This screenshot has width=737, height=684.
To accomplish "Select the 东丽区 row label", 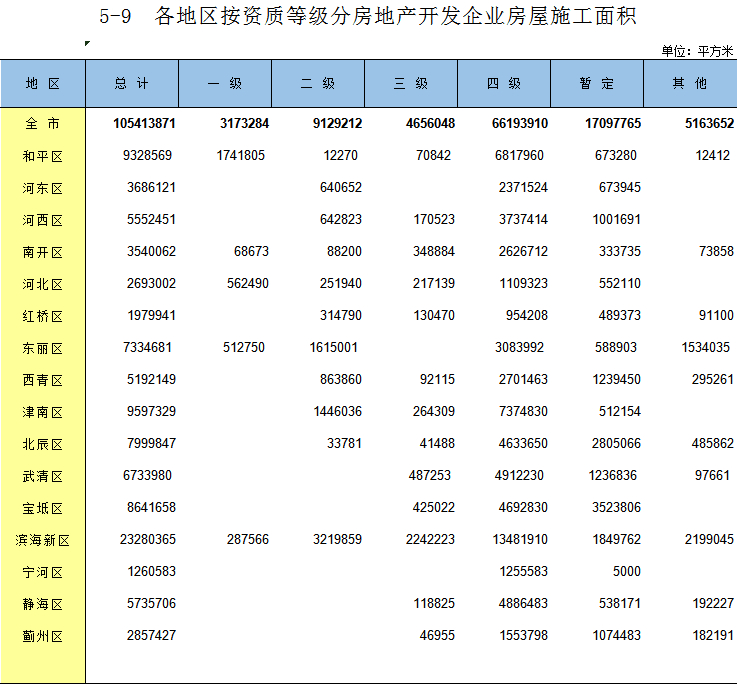I will coord(43,348).
